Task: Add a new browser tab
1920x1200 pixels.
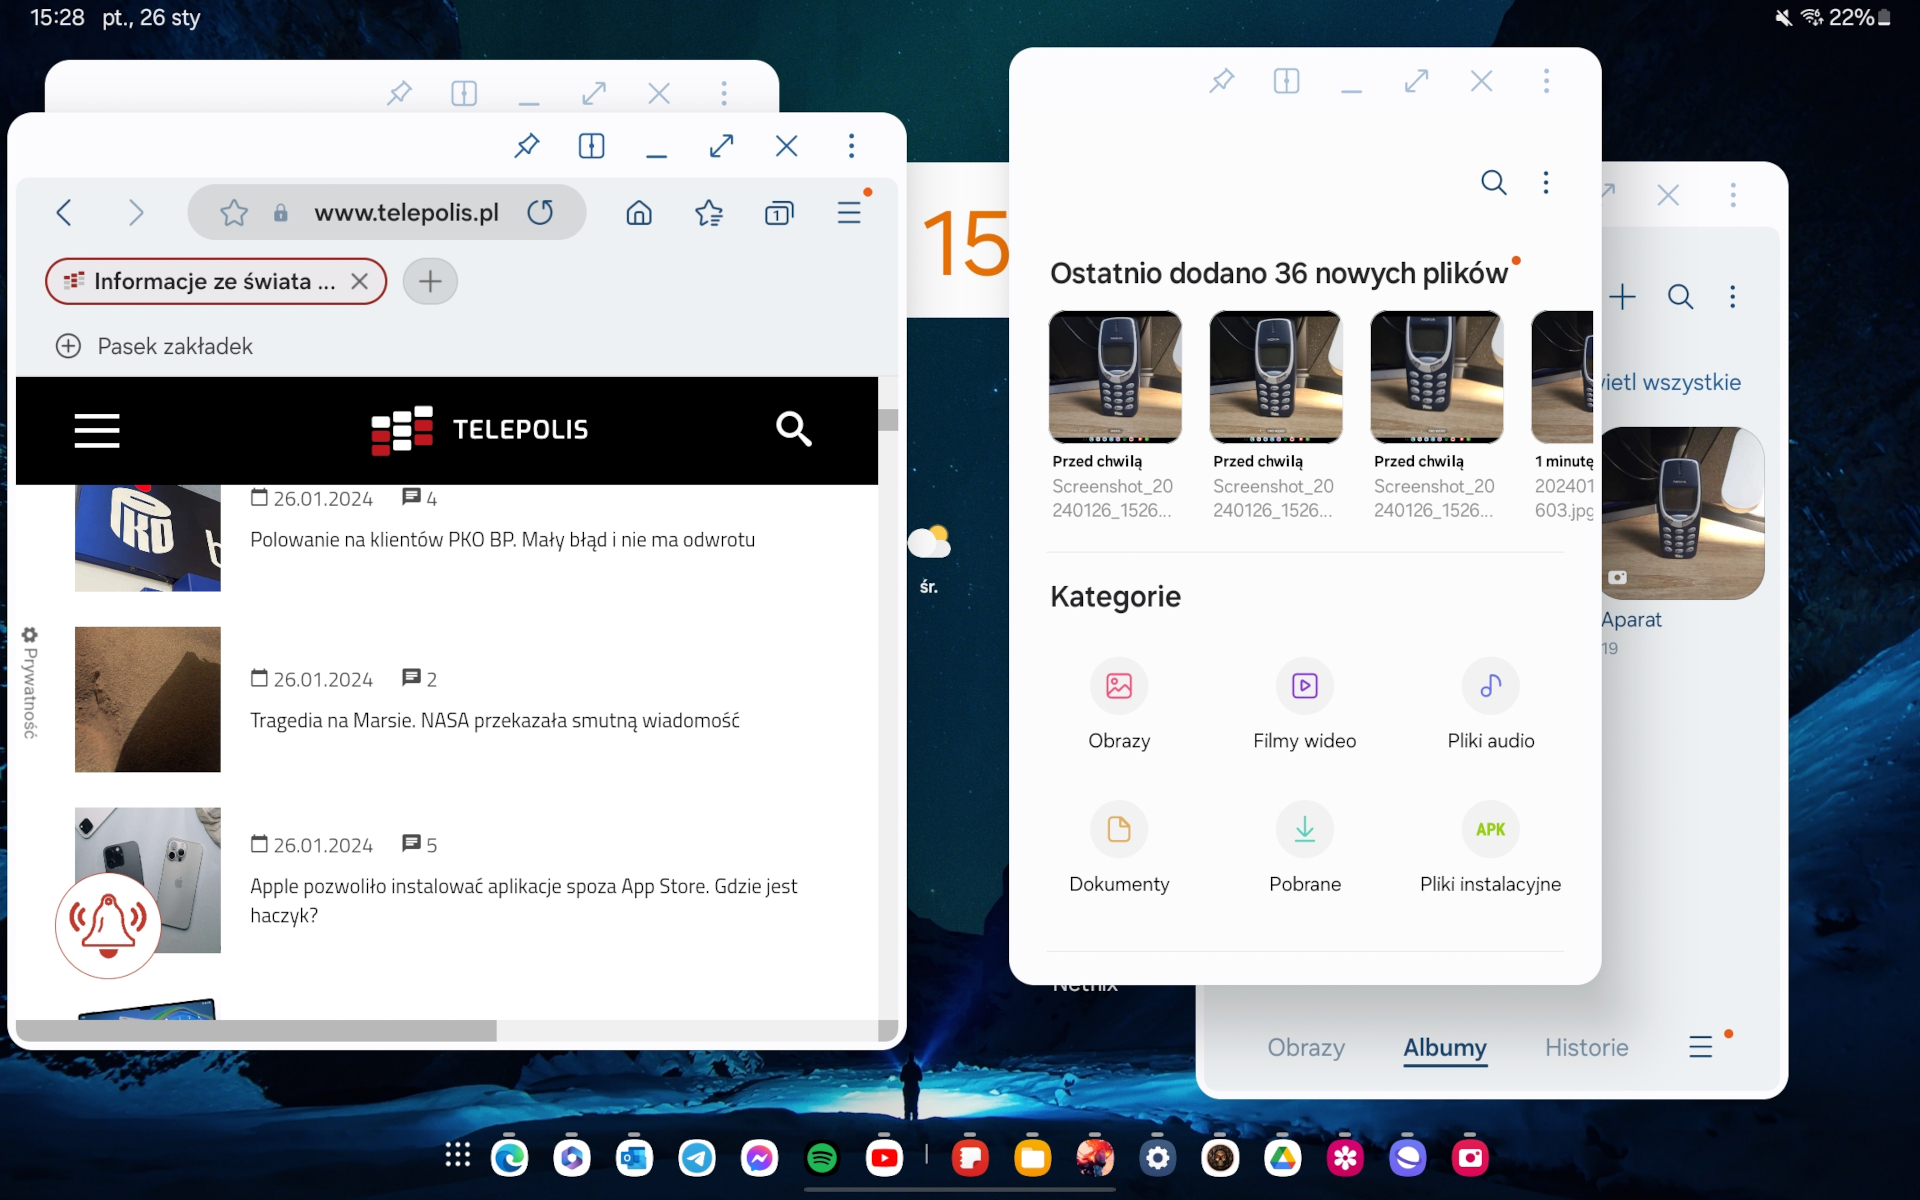Action: [430, 282]
